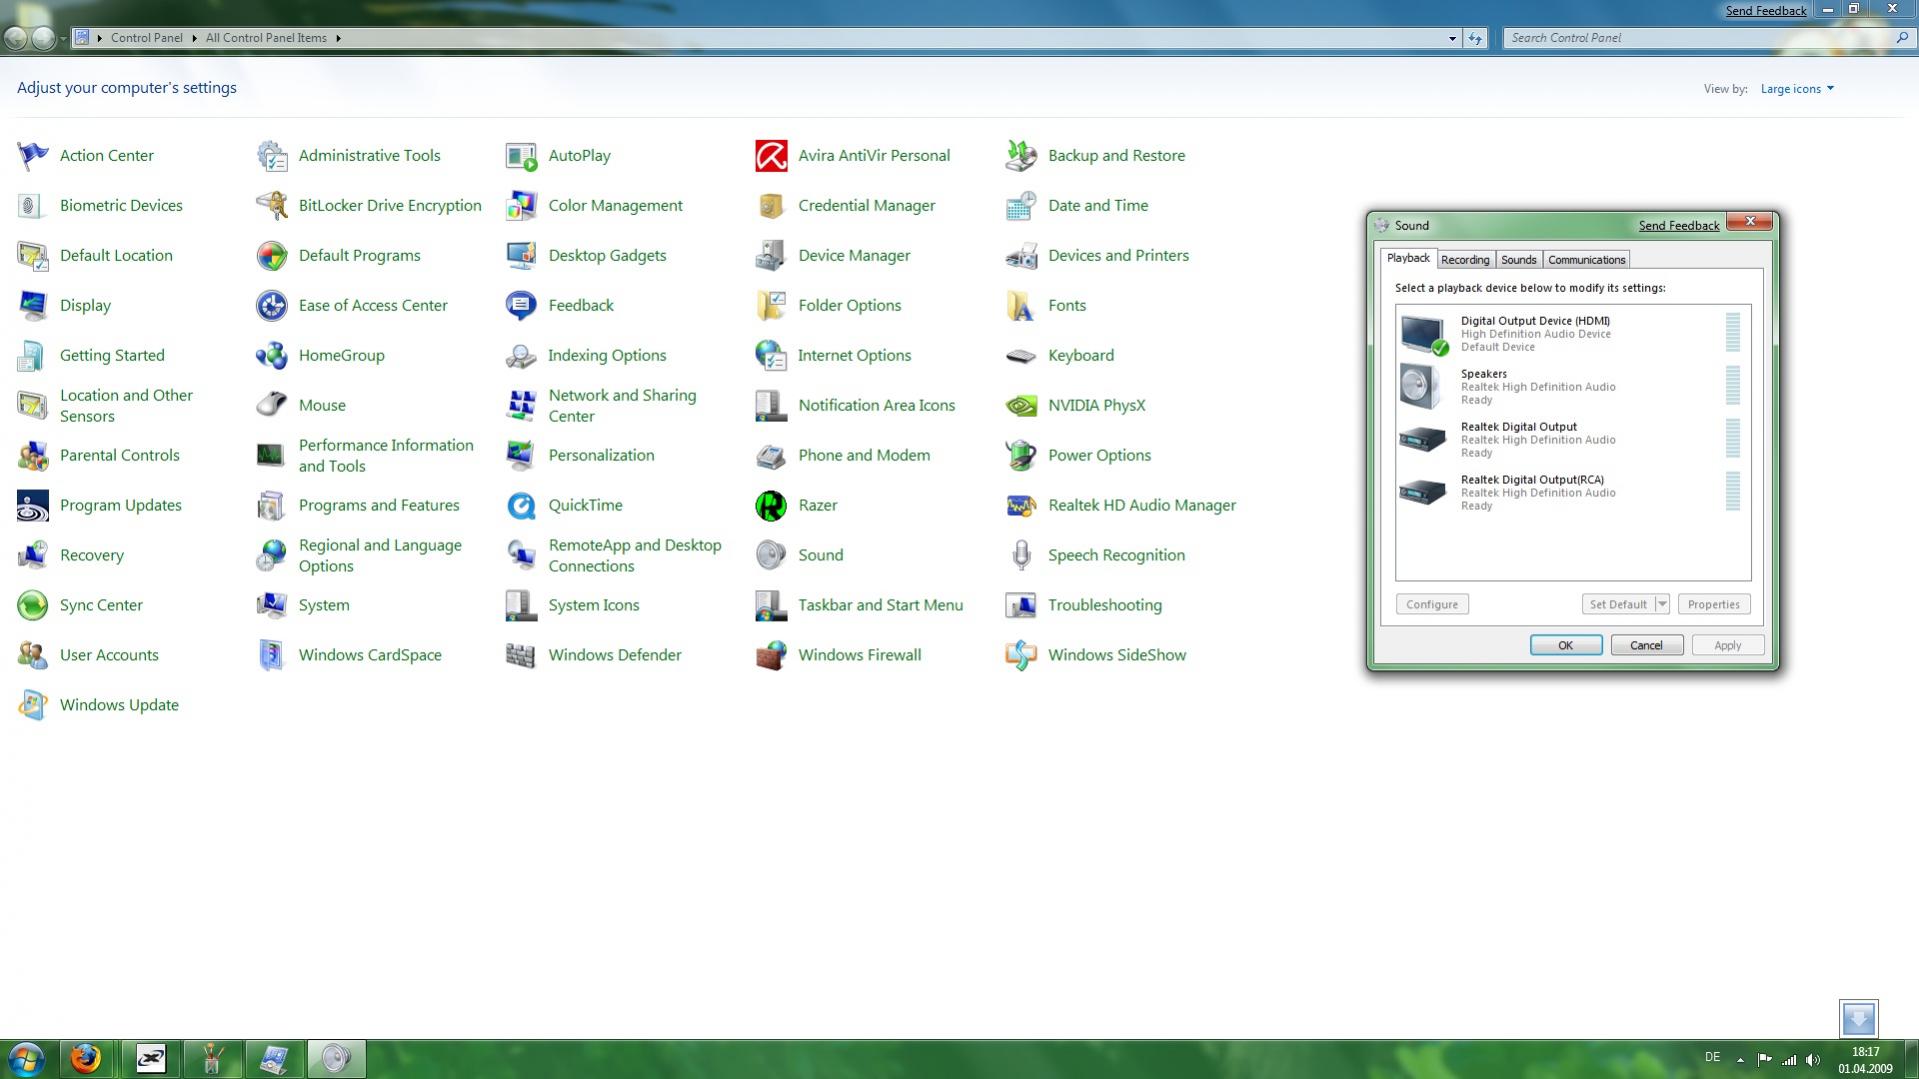Open the User Accounts icon
The height and width of the screenshot is (1079, 1919).
coord(32,655)
